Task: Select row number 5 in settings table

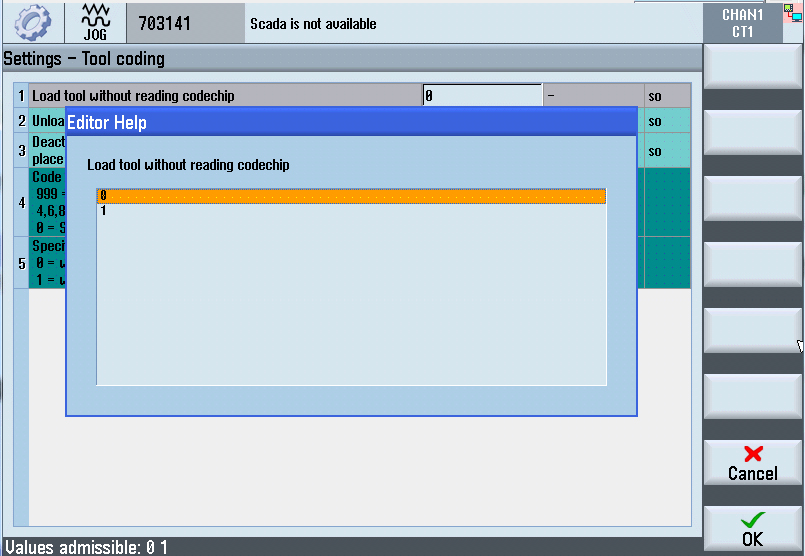Action: click(x=21, y=264)
